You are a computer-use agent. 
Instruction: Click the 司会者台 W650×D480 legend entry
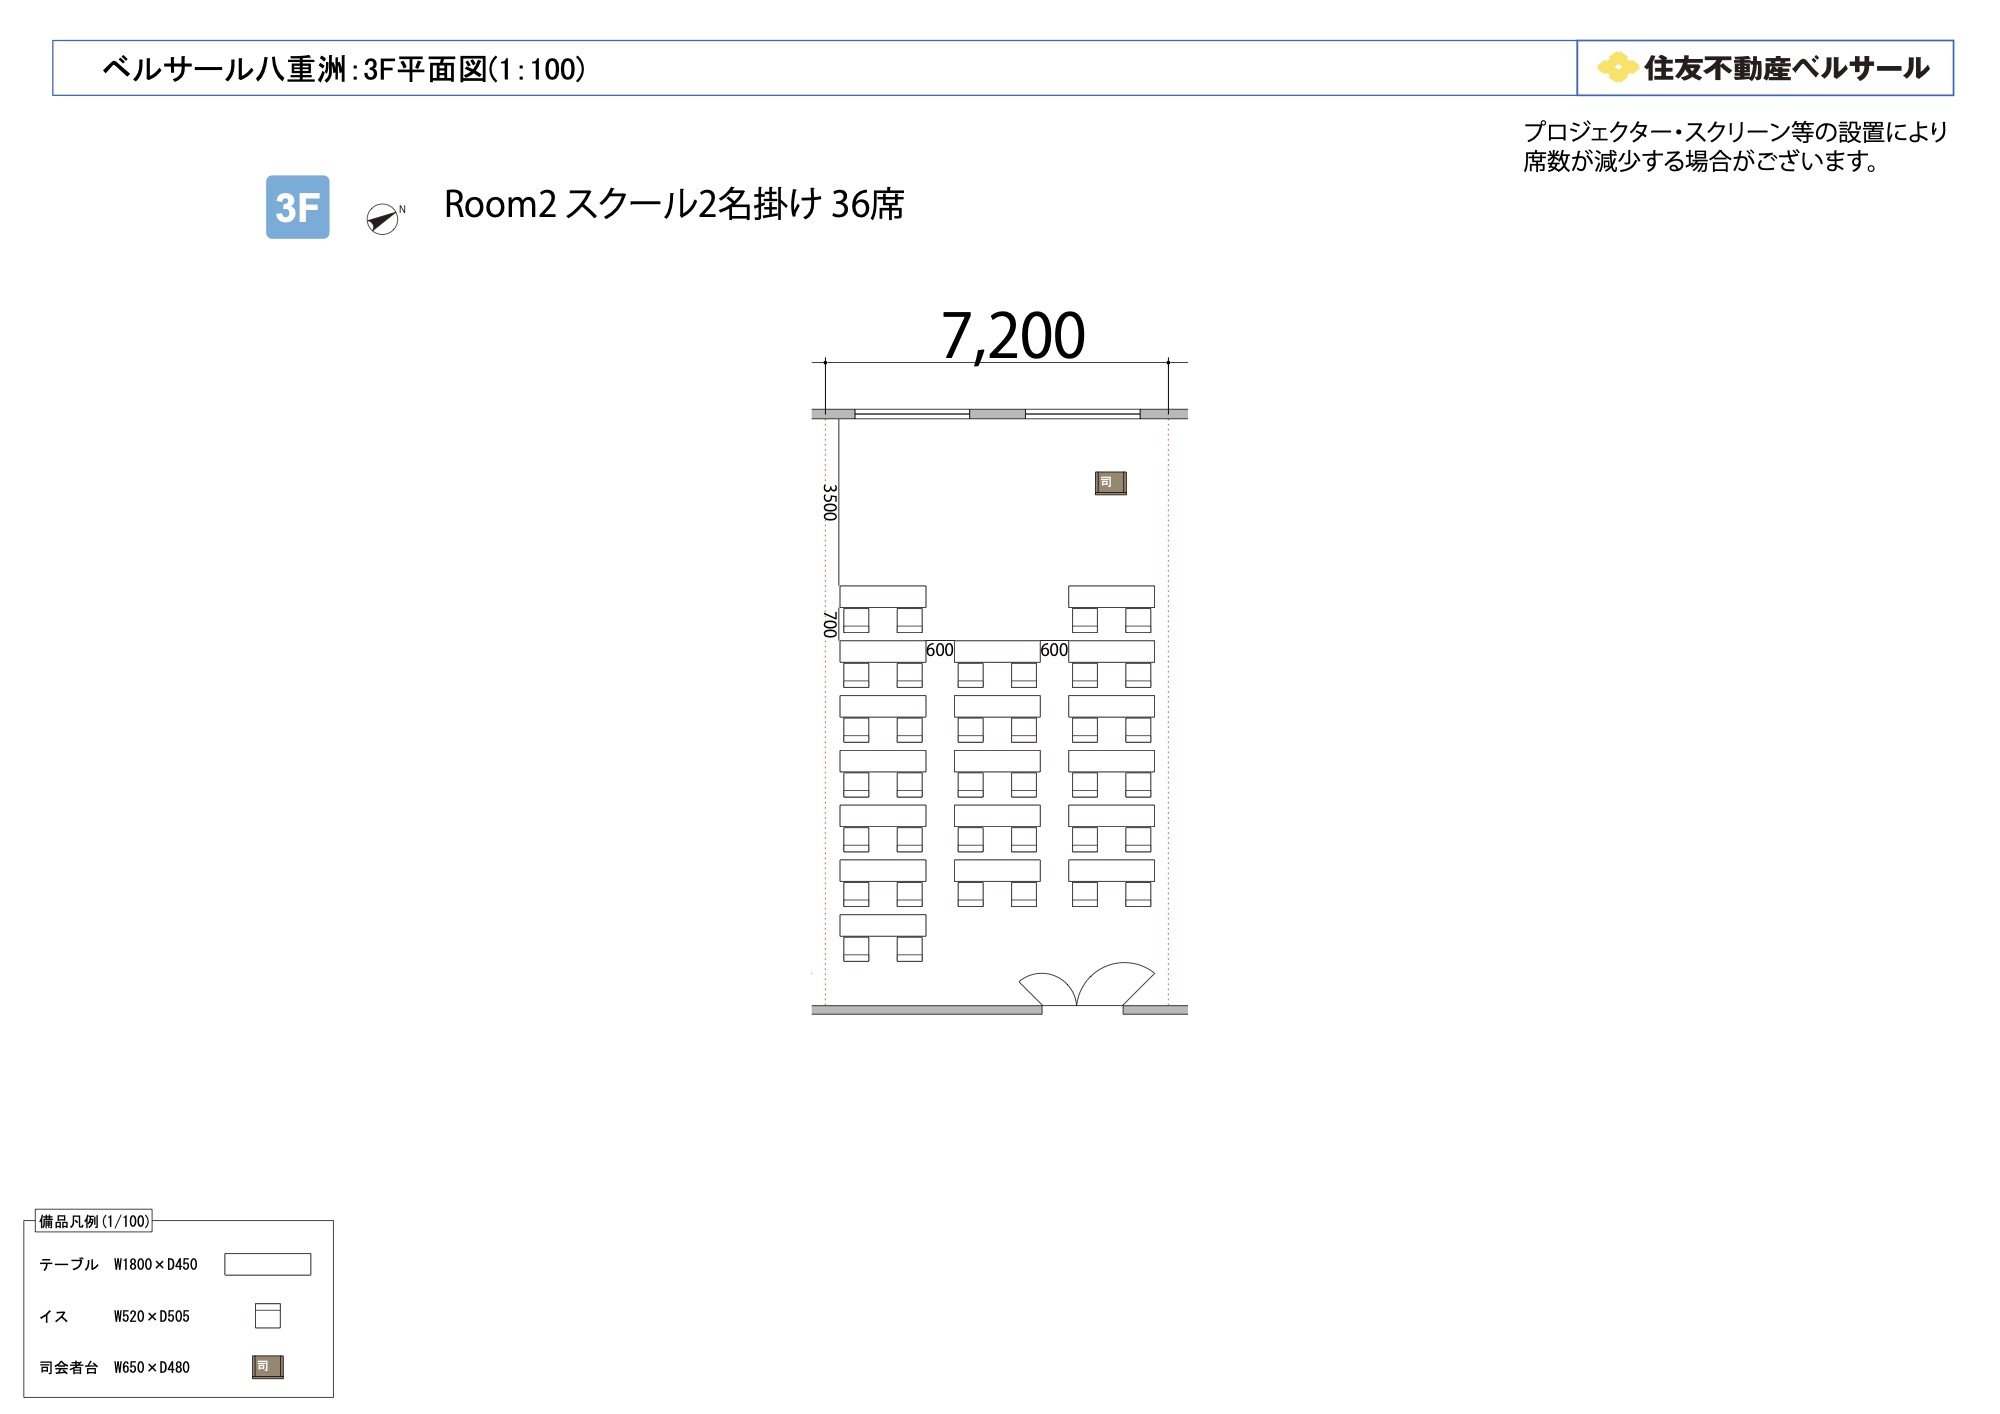[114, 1367]
